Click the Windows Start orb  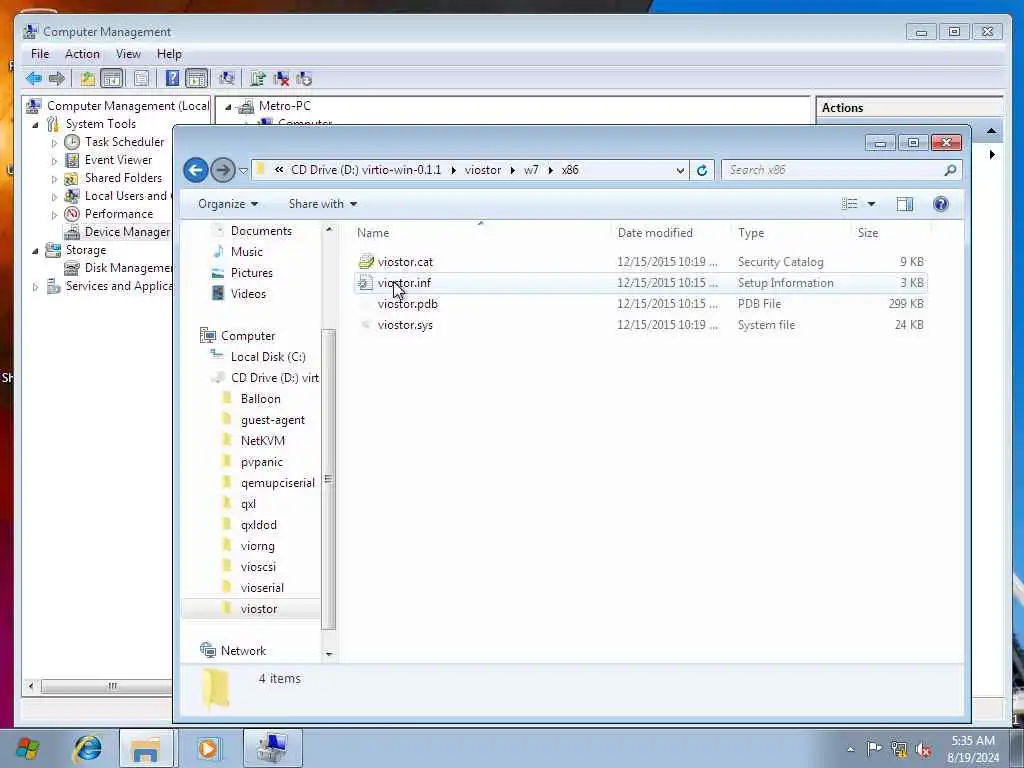(x=27, y=748)
